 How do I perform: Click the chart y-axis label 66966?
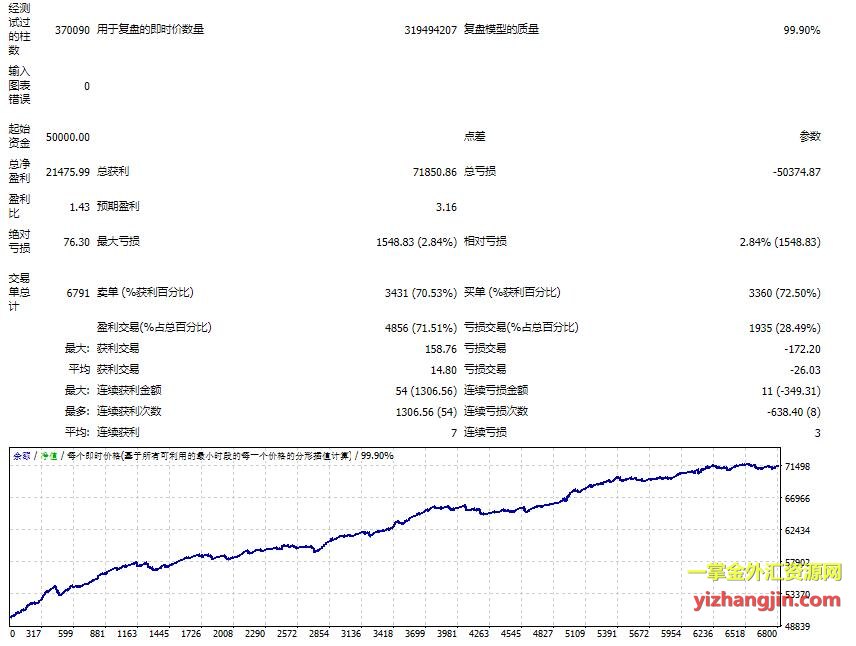tap(797, 499)
